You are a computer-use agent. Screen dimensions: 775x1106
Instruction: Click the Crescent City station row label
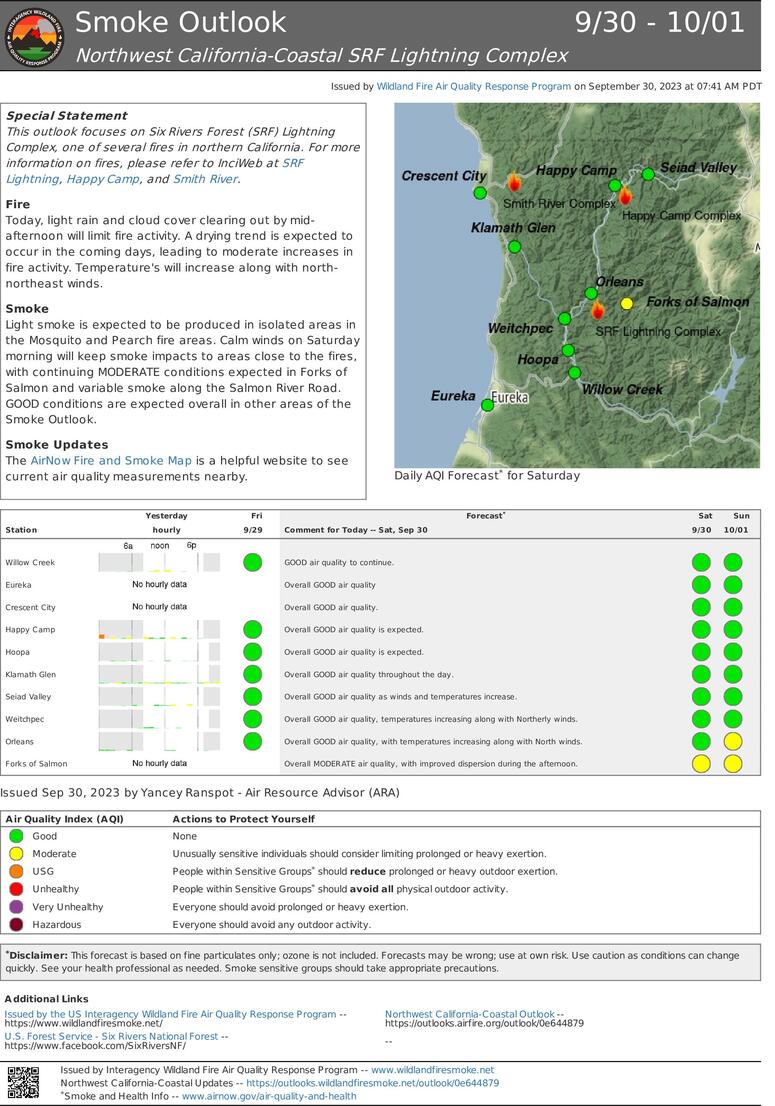click(x=30, y=607)
